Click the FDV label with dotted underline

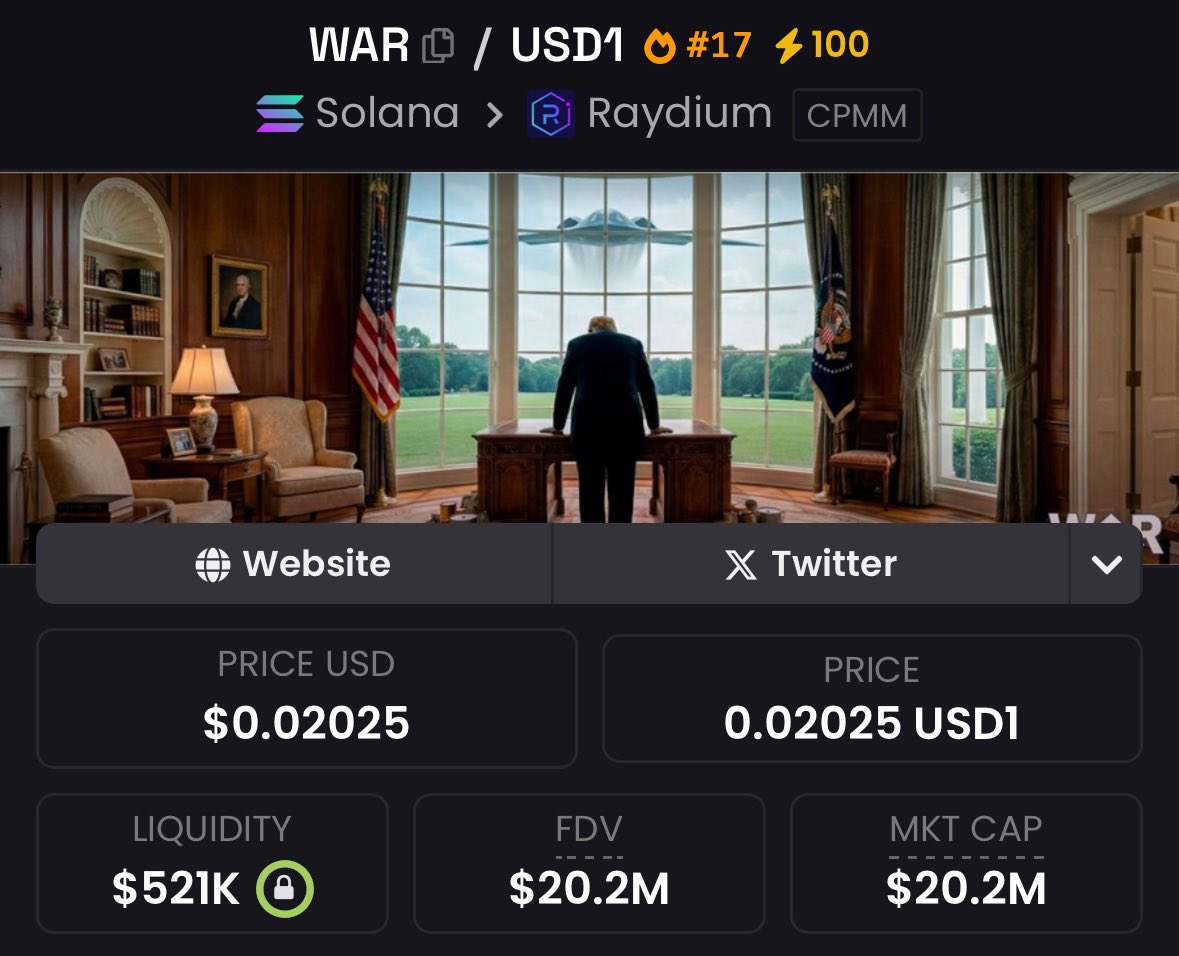[589, 830]
